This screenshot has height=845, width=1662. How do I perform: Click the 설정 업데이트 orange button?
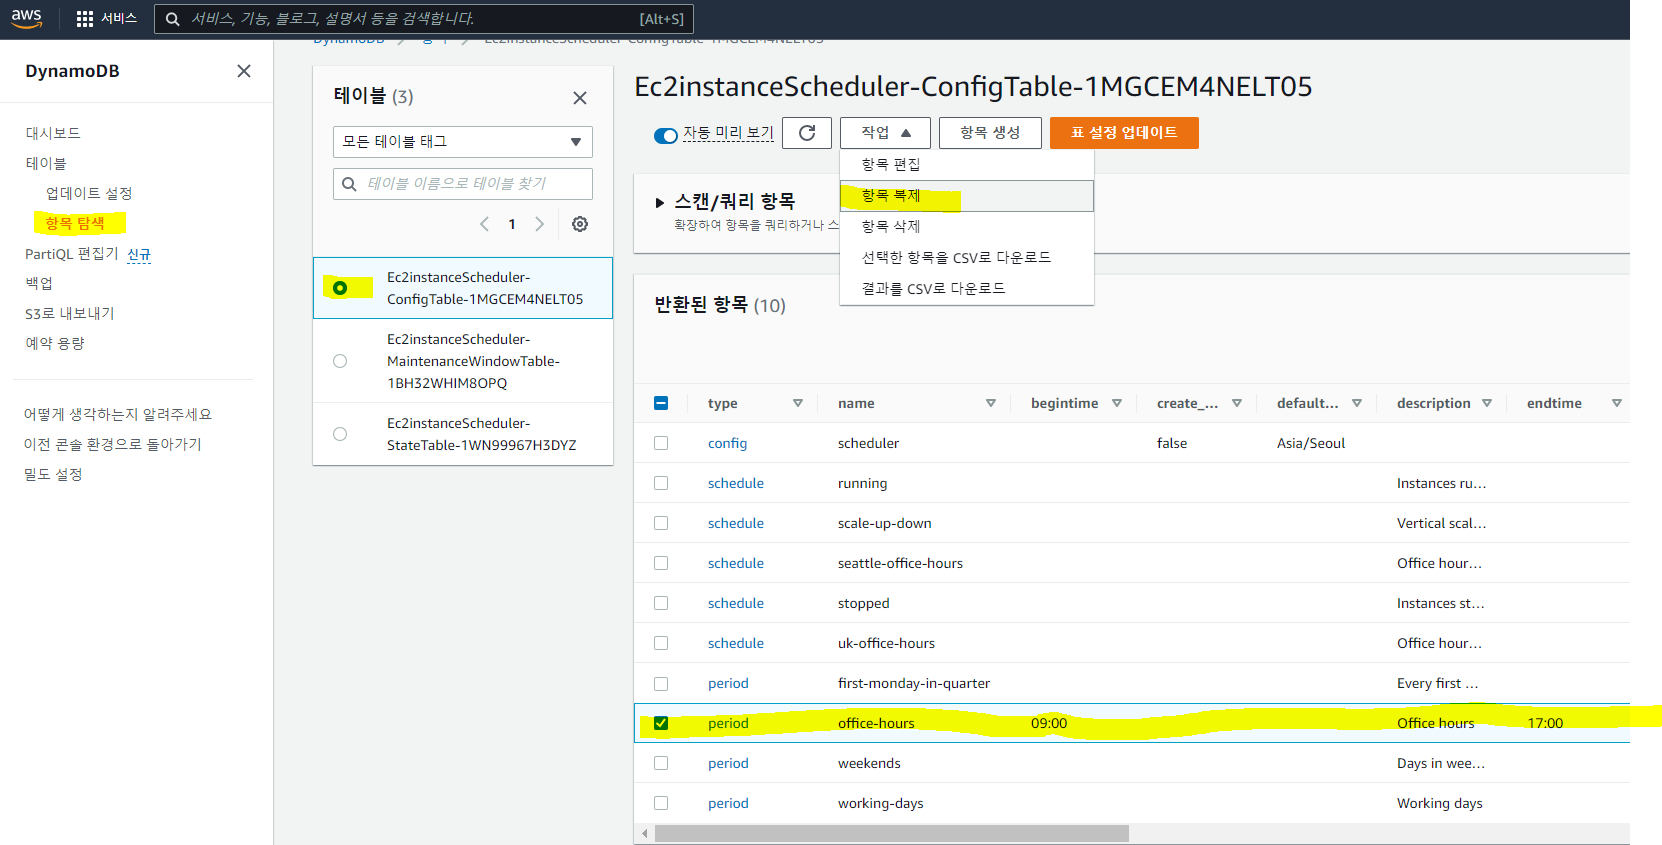(1124, 133)
